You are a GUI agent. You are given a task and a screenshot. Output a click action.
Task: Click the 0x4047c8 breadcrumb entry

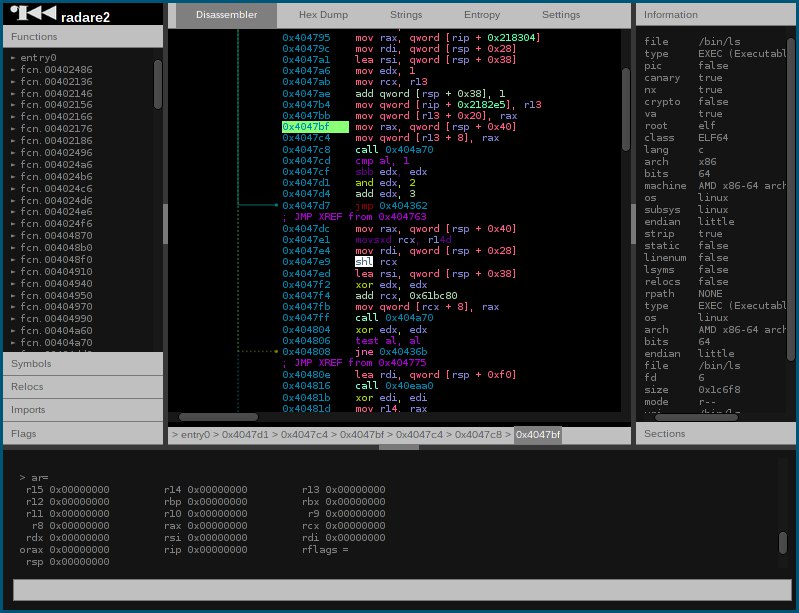[478, 435]
